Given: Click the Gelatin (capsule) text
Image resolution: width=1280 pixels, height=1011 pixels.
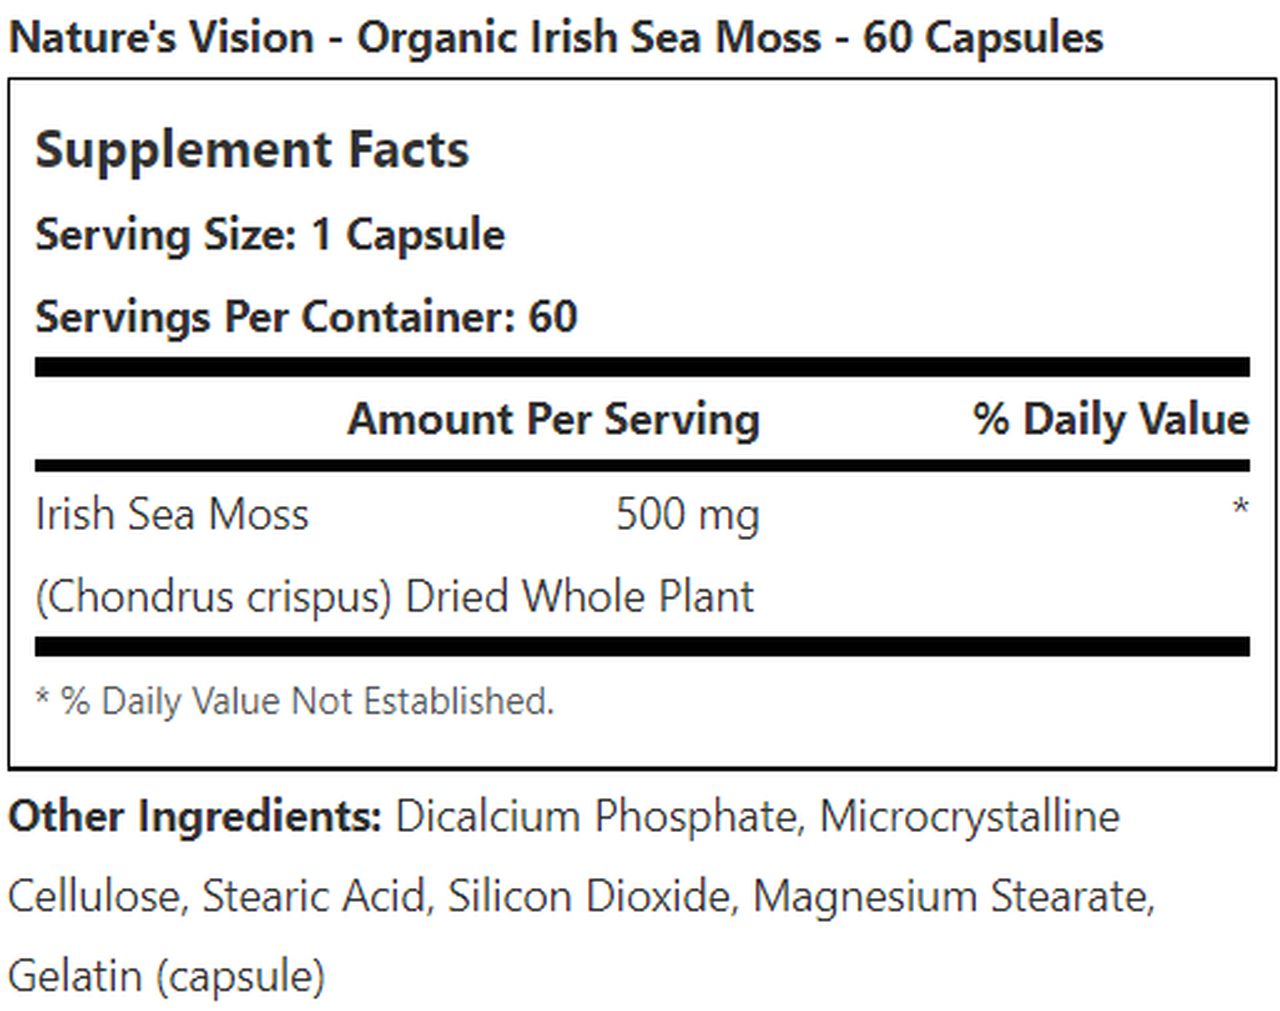Looking at the screenshot, I should [x=166, y=976].
